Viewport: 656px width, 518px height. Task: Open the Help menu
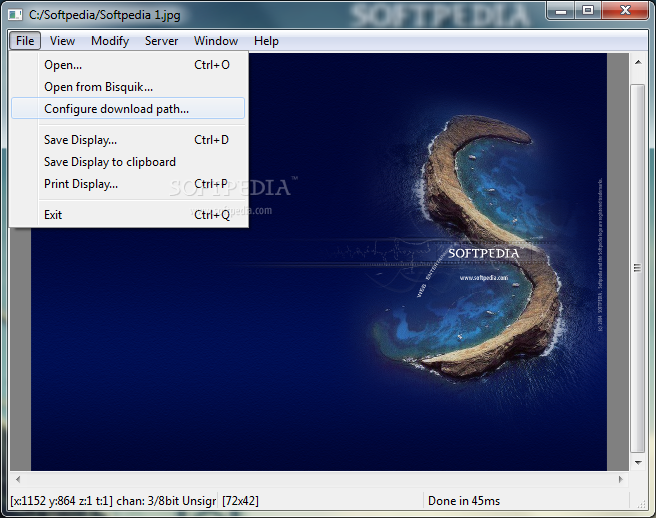tap(266, 41)
